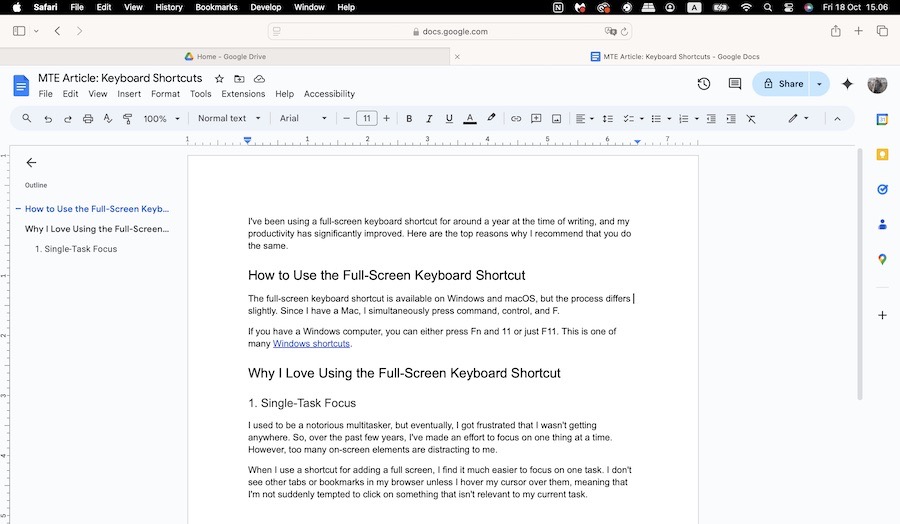Jump to 'Why I Love Using' outline heading
900x524 pixels.
(97, 228)
